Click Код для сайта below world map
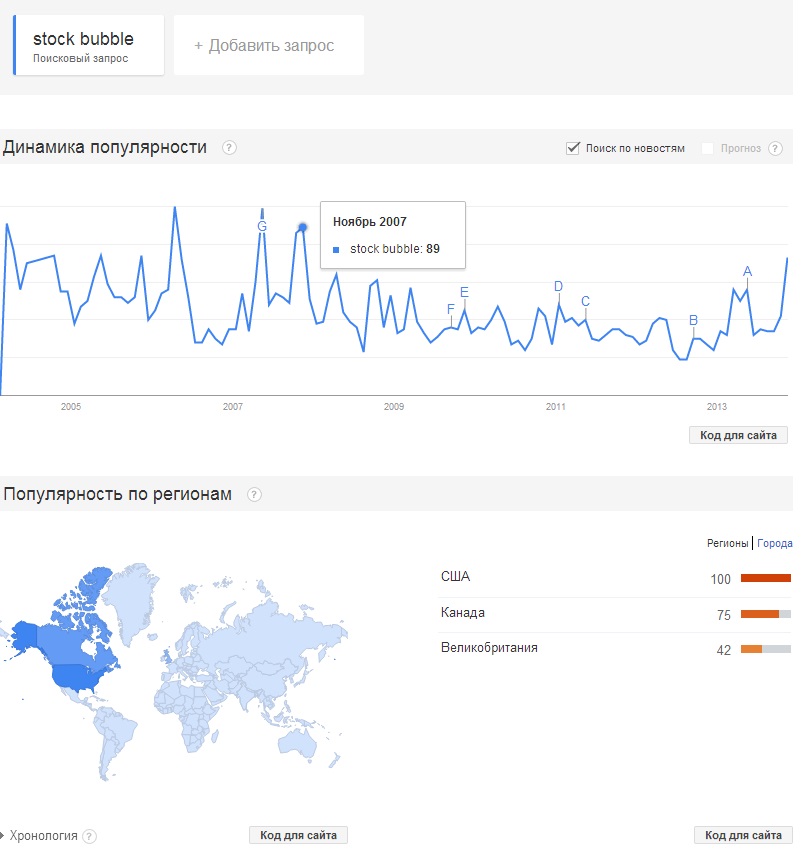Image resolution: width=801 pixels, height=853 pixels. pos(298,835)
